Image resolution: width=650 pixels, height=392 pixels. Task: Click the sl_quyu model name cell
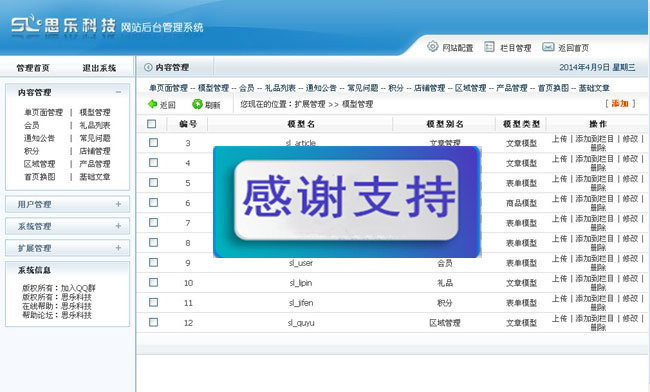click(301, 322)
